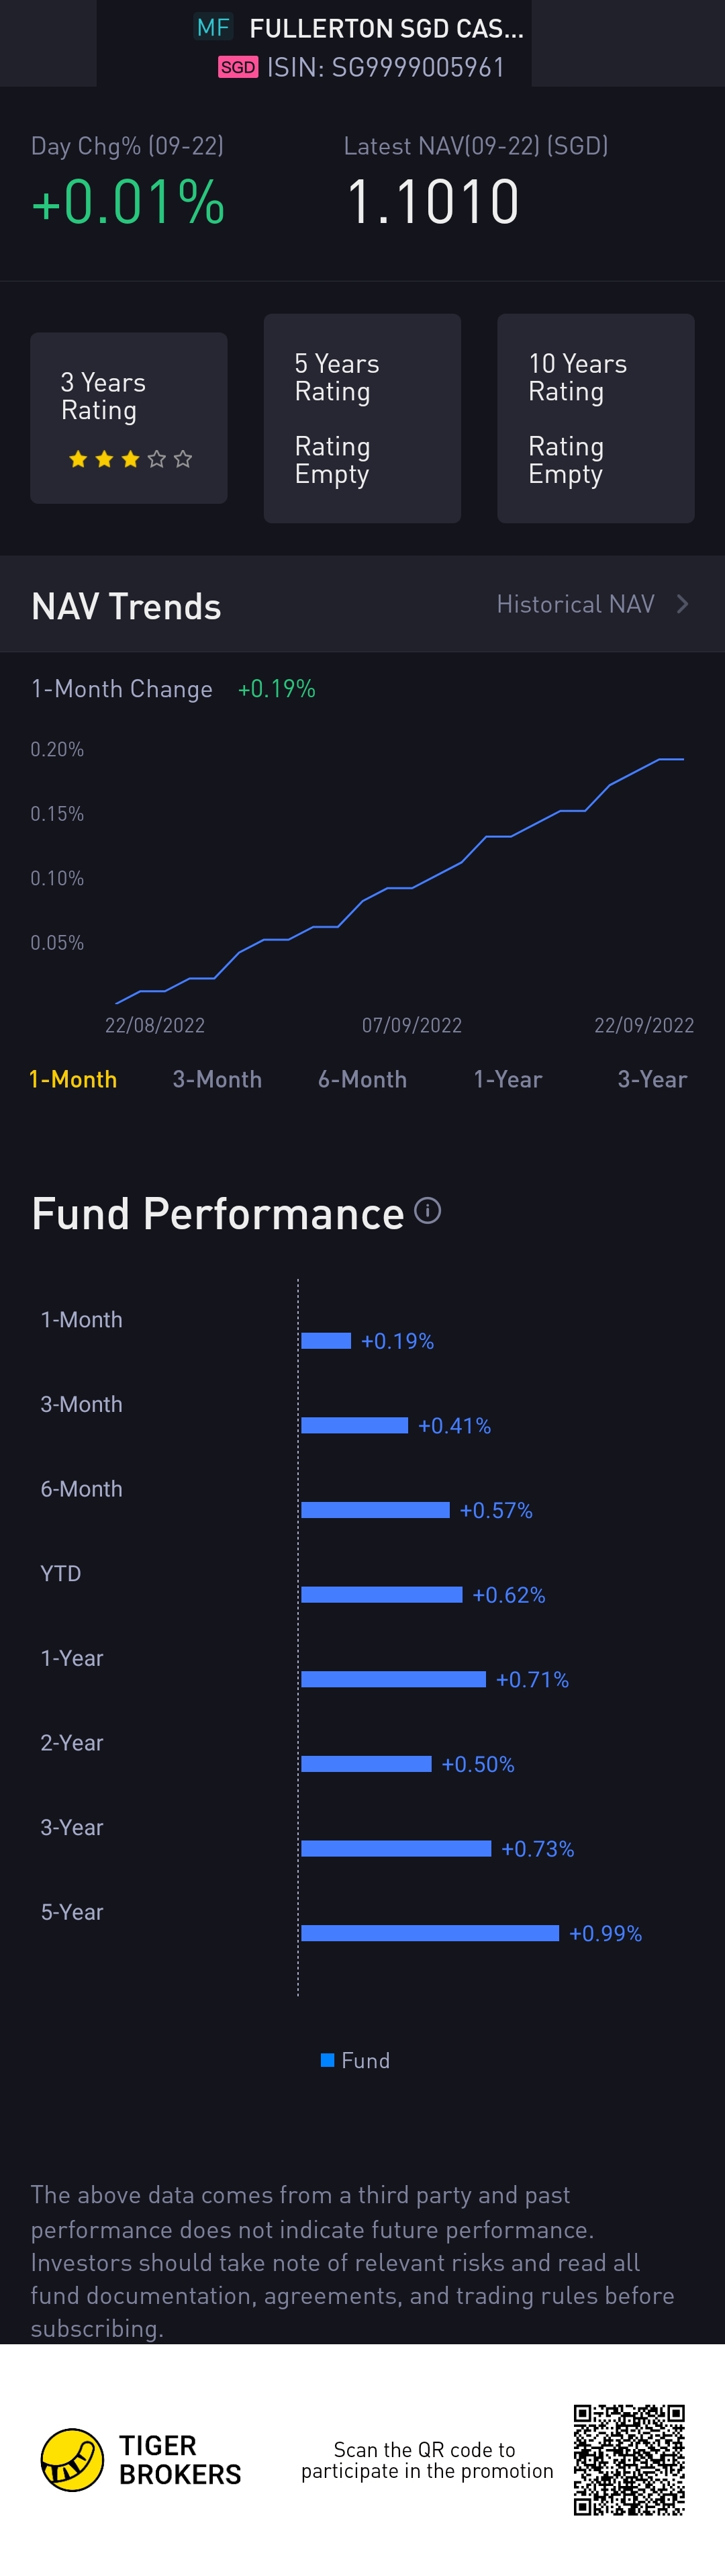Expand Historical NAV chevron arrow
Image resolution: width=725 pixels, height=2576 pixels.
click(x=683, y=604)
